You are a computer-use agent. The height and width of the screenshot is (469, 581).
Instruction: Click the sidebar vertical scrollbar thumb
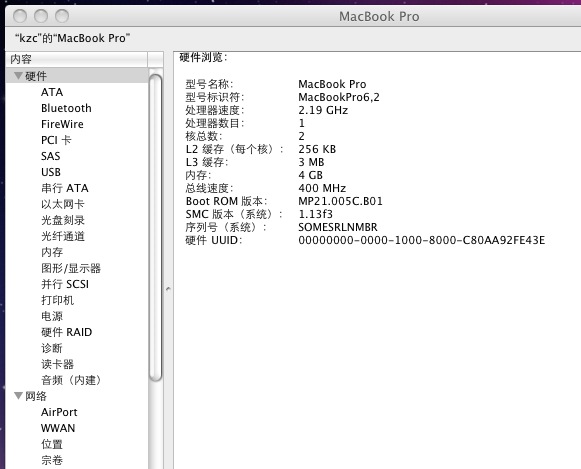(155, 227)
